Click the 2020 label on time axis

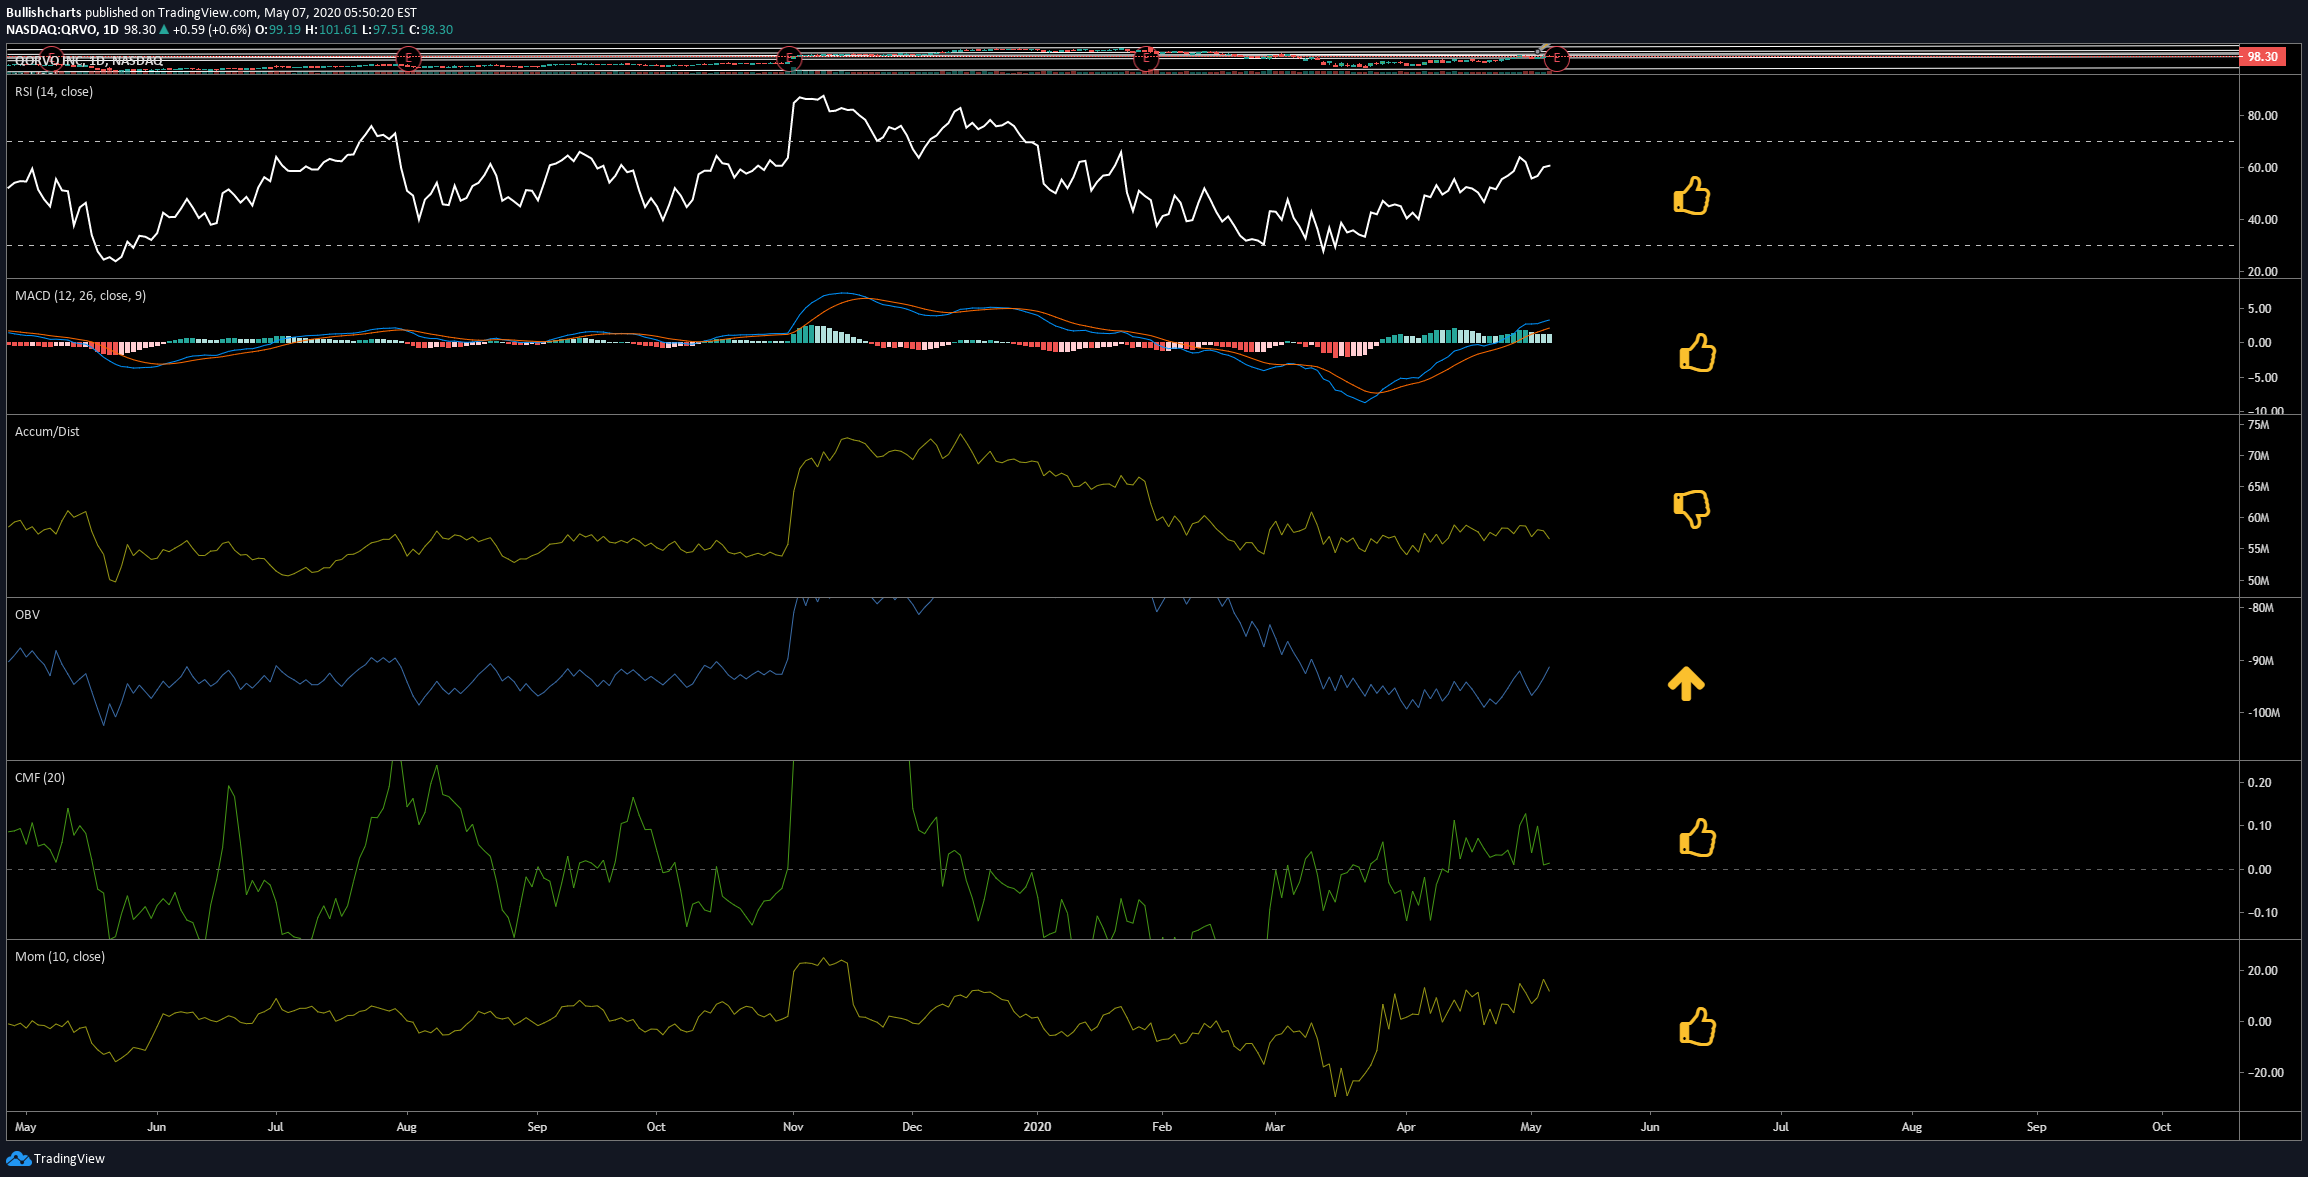pyautogui.click(x=1037, y=1127)
